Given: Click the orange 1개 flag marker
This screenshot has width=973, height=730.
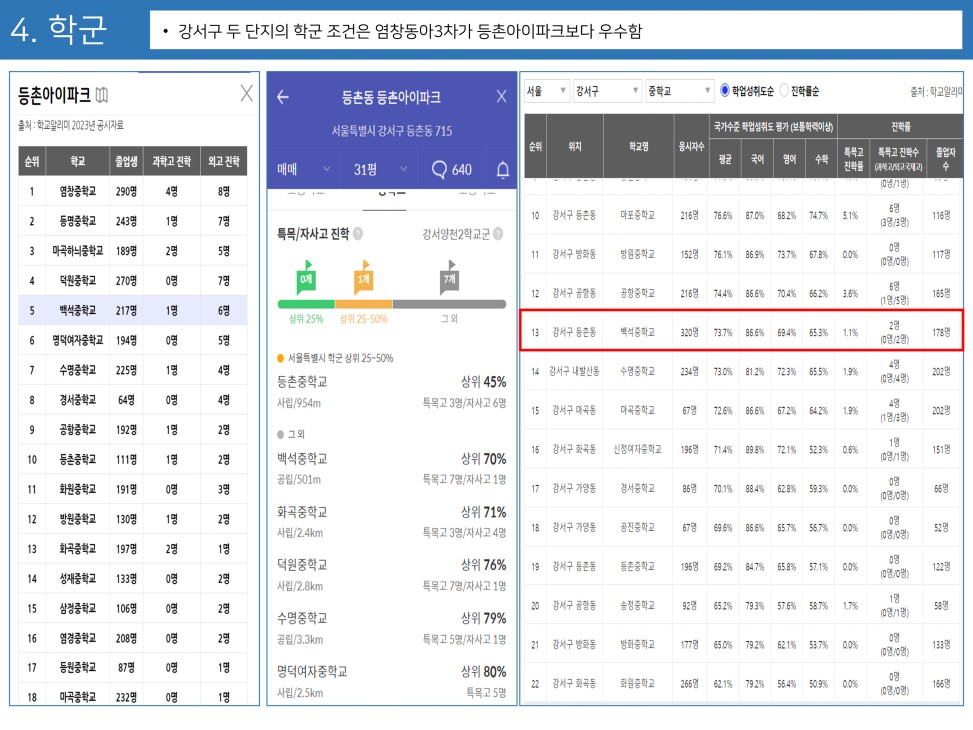Looking at the screenshot, I should [x=364, y=277].
